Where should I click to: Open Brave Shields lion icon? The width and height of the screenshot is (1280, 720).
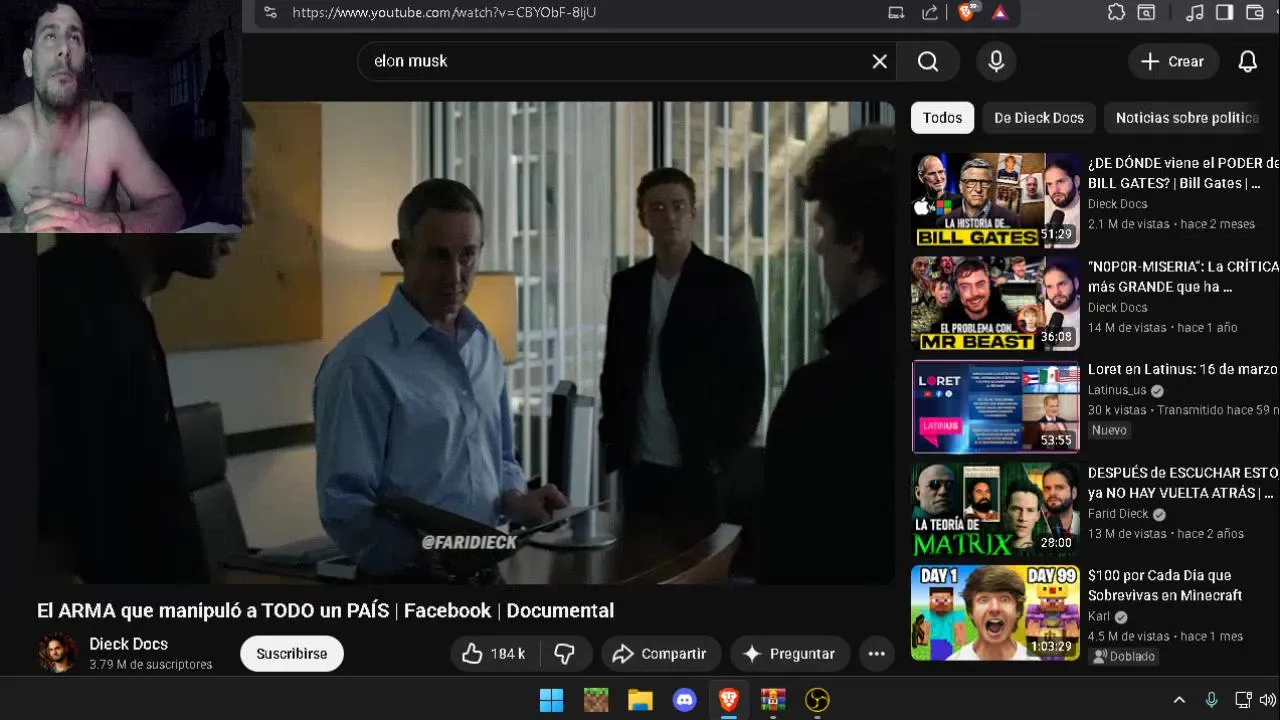point(966,12)
